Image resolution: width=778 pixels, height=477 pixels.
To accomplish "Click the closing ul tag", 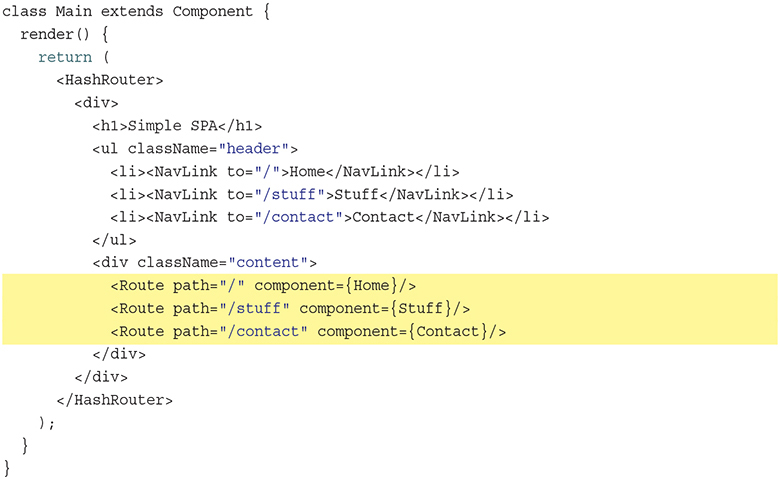I will 114,240.
